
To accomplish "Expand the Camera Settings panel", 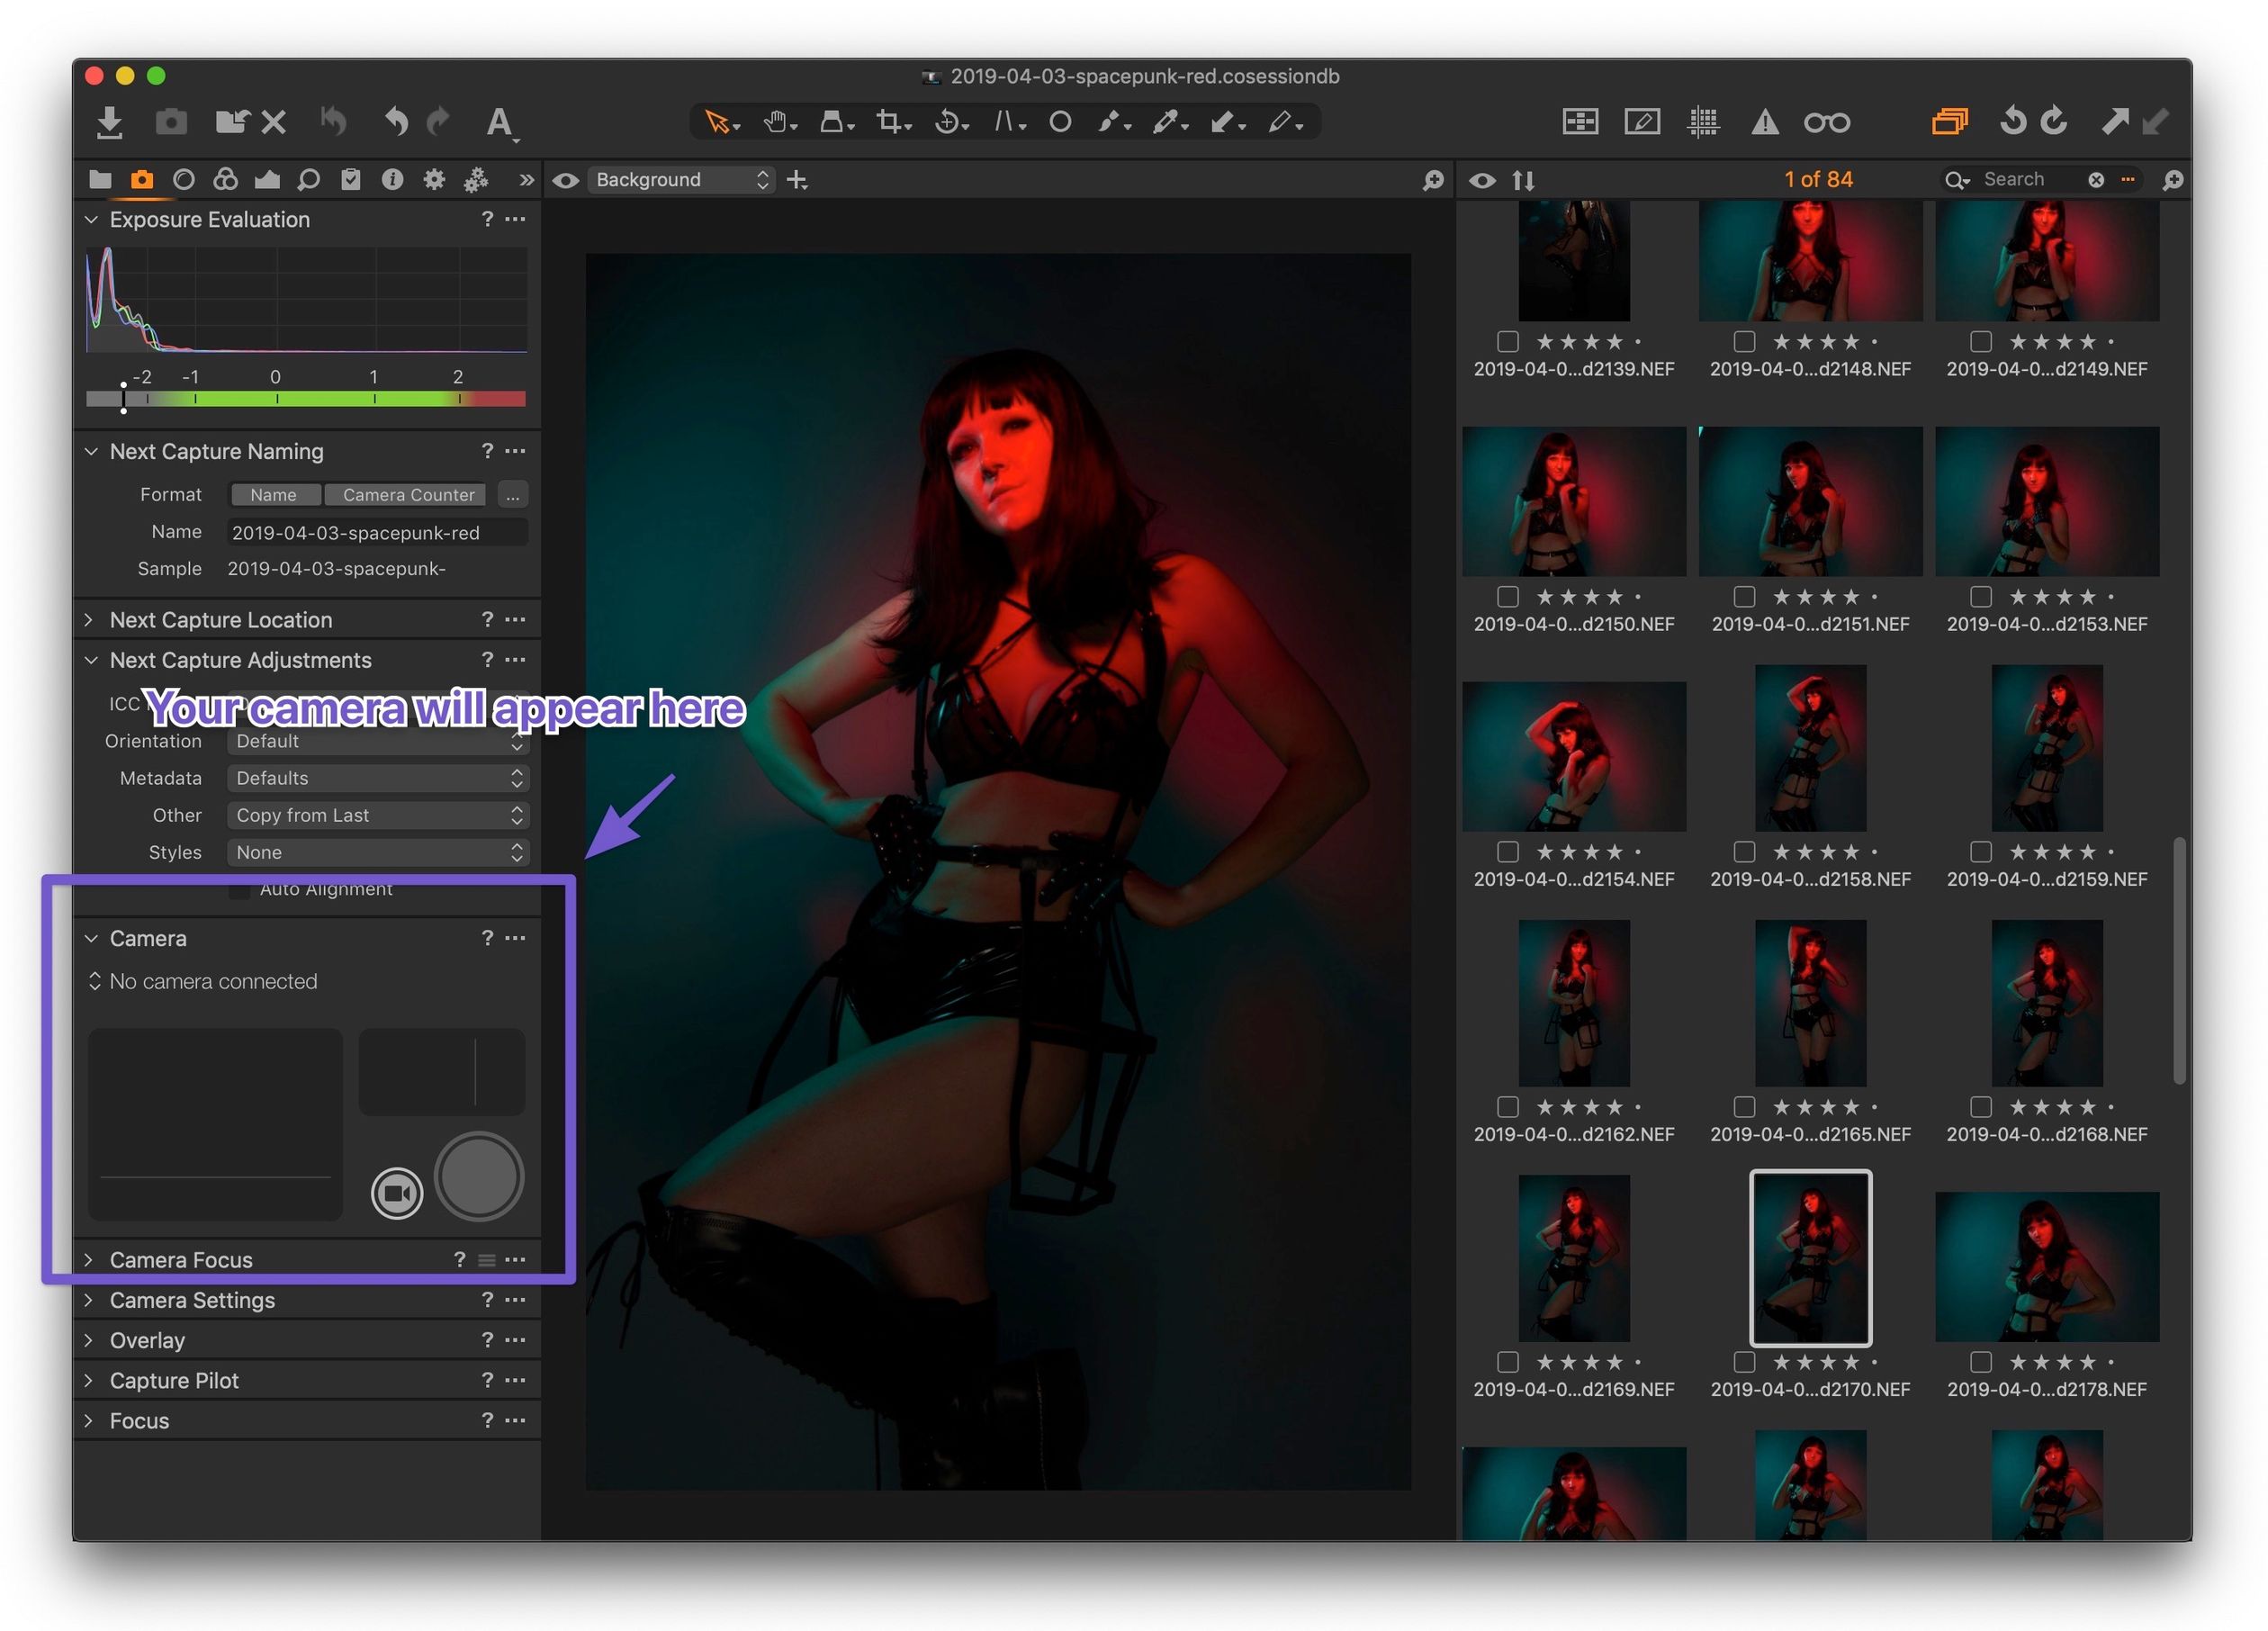I will pyautogui.click(x=192, y=1300).
